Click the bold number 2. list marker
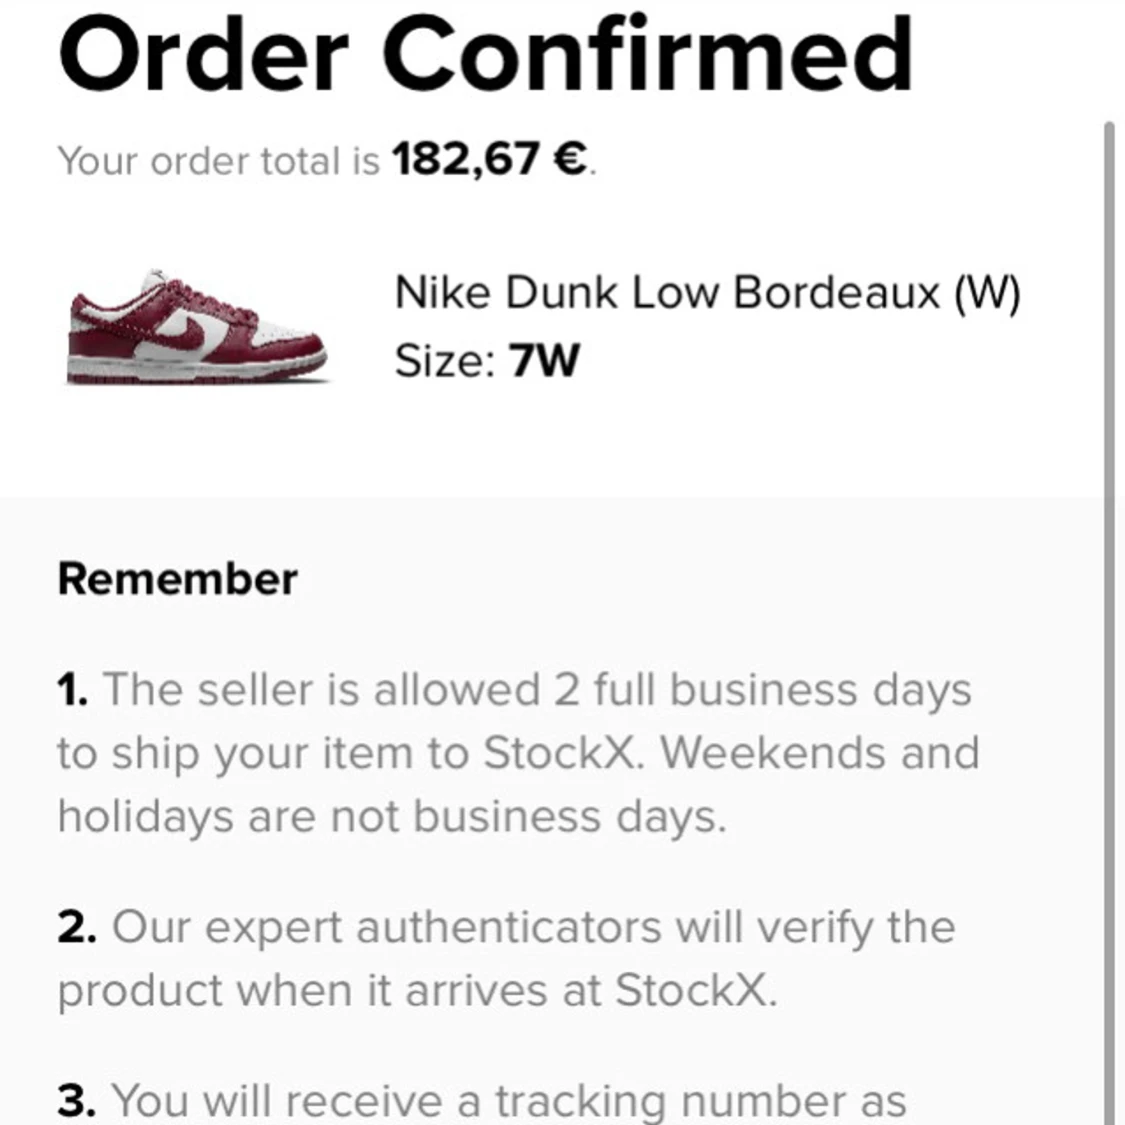This screenshot has height=1125, width=1125. pyautogui.click(x=77, y=927)
